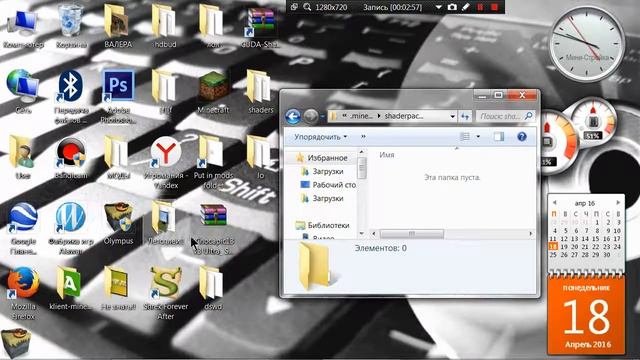Image resolution: width=640 pixels, height=360 pixels.
Task: Select the Put in mods folder shortcut
Action: 212,162
